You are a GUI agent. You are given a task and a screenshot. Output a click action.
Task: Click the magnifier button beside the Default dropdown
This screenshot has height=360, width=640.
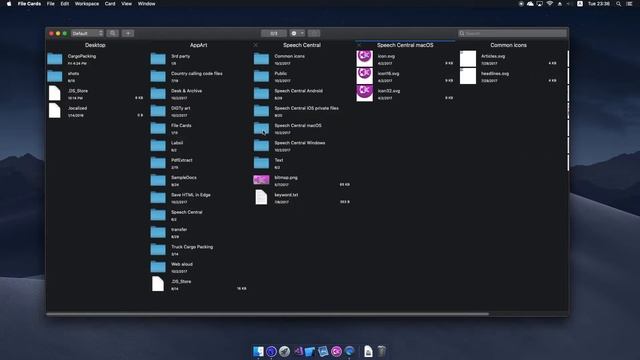113,33
